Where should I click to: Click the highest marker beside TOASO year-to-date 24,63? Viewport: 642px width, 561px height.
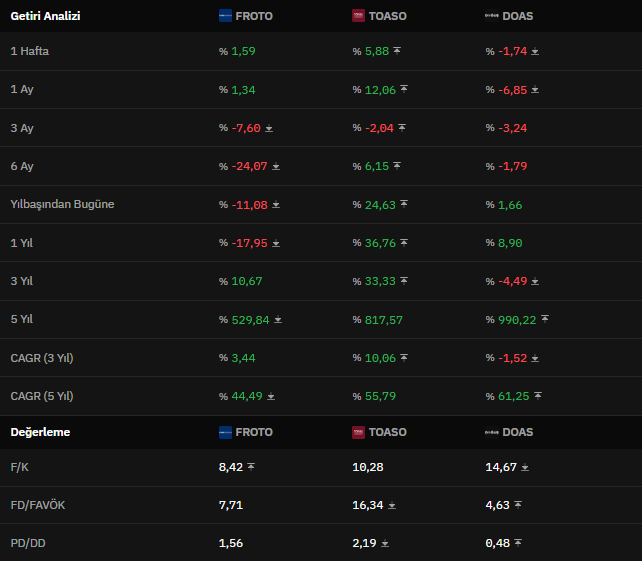[x=404, y=204]
